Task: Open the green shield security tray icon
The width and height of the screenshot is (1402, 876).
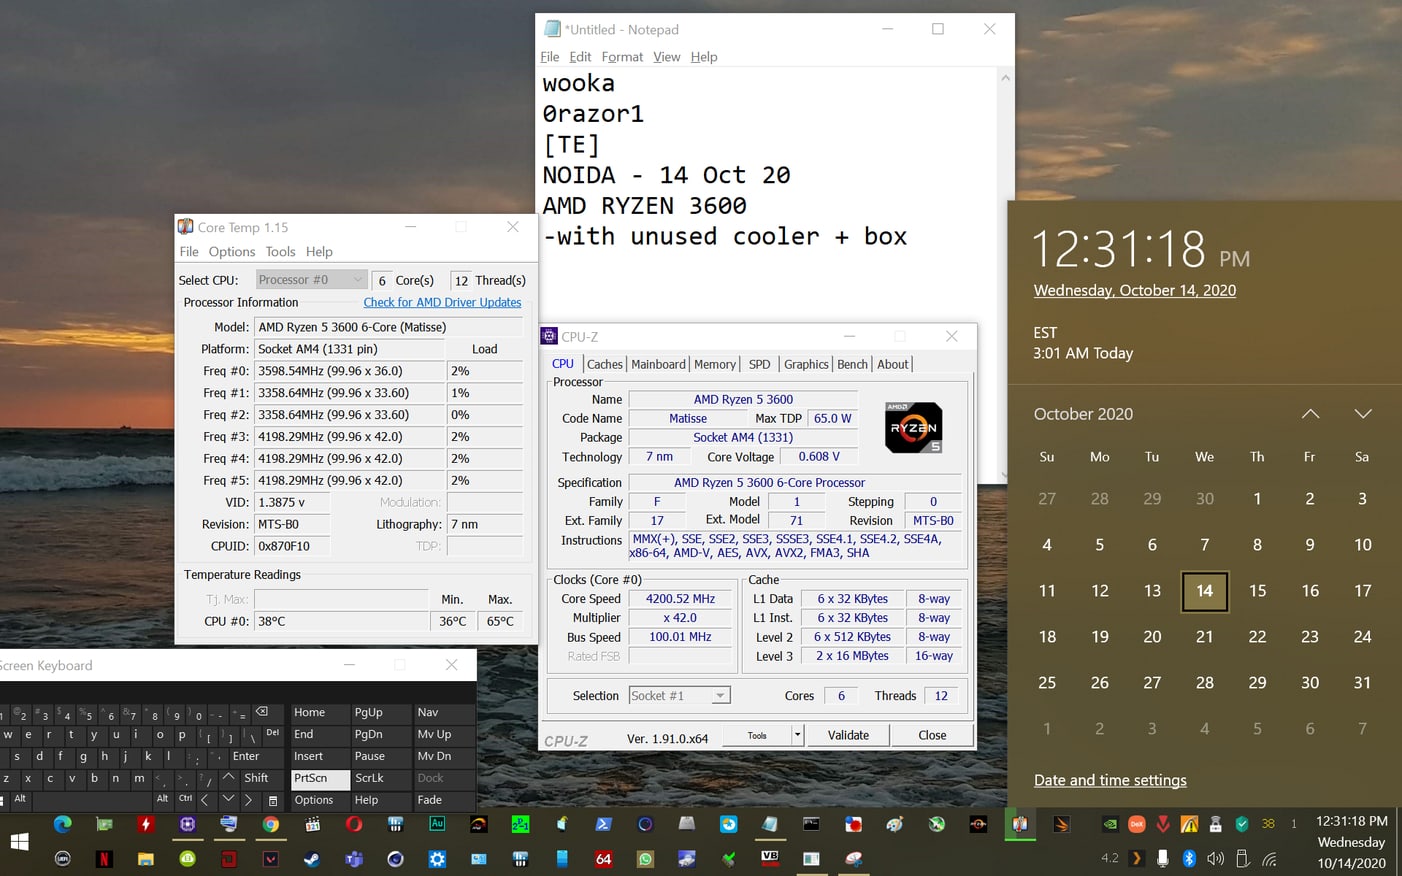Action: click(x=1242, y=825)
